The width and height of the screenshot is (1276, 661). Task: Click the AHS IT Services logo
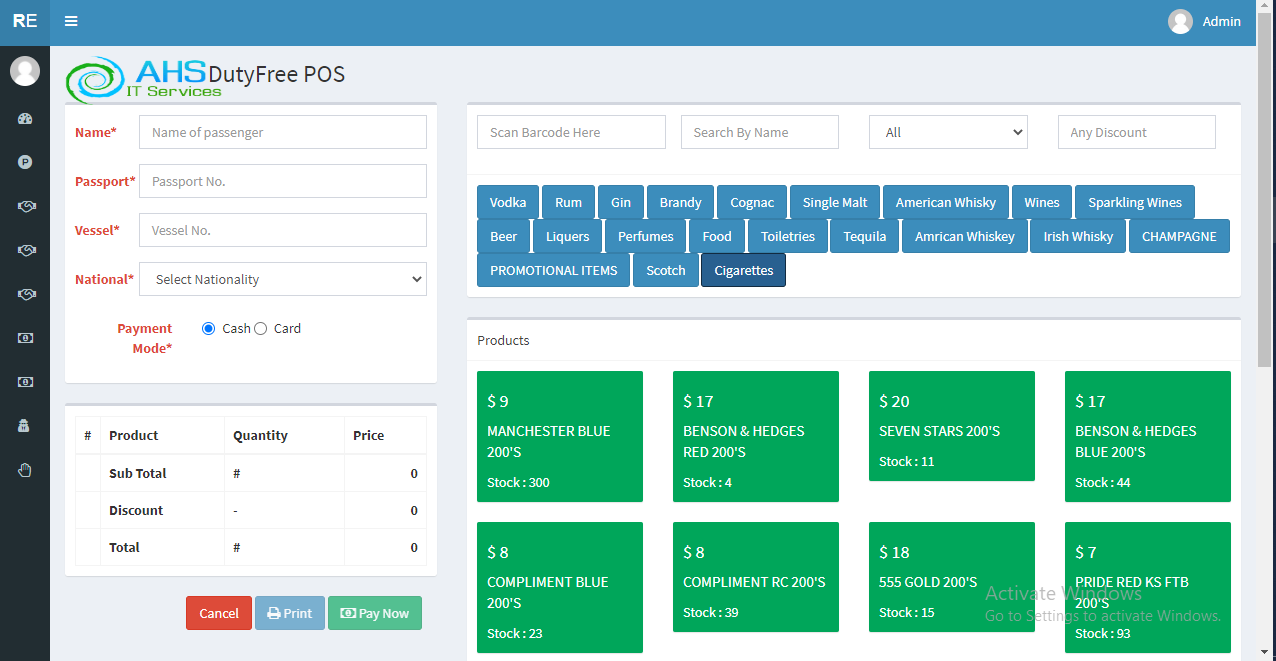tap(145, 79)
